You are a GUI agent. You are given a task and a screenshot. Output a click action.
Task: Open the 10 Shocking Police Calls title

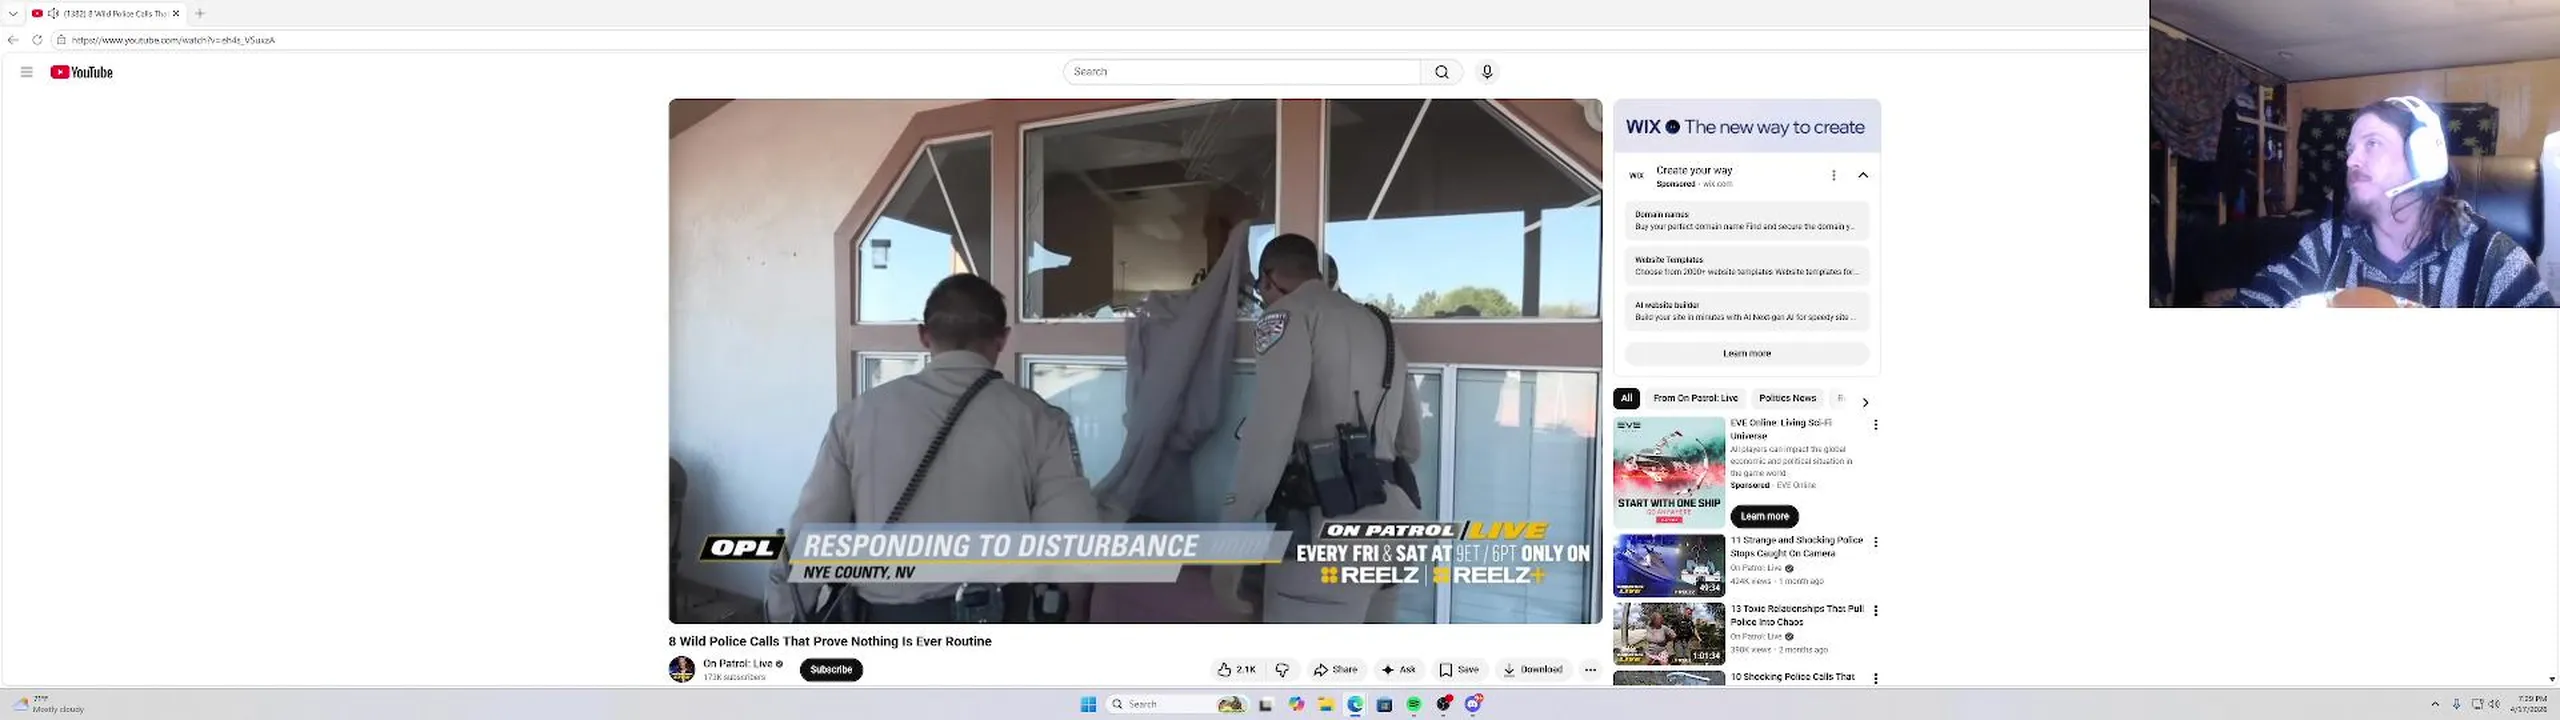(x=1792, y=677)
